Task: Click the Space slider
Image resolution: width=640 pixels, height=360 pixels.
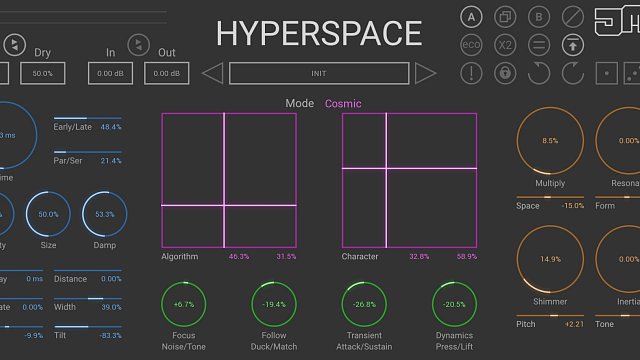Action: [550, 197]
